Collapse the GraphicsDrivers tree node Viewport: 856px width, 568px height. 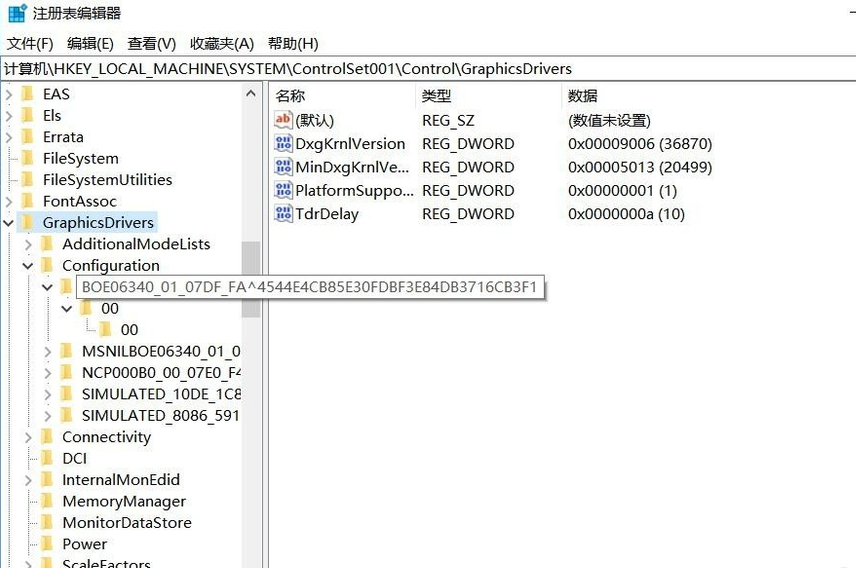coord(8,223)
